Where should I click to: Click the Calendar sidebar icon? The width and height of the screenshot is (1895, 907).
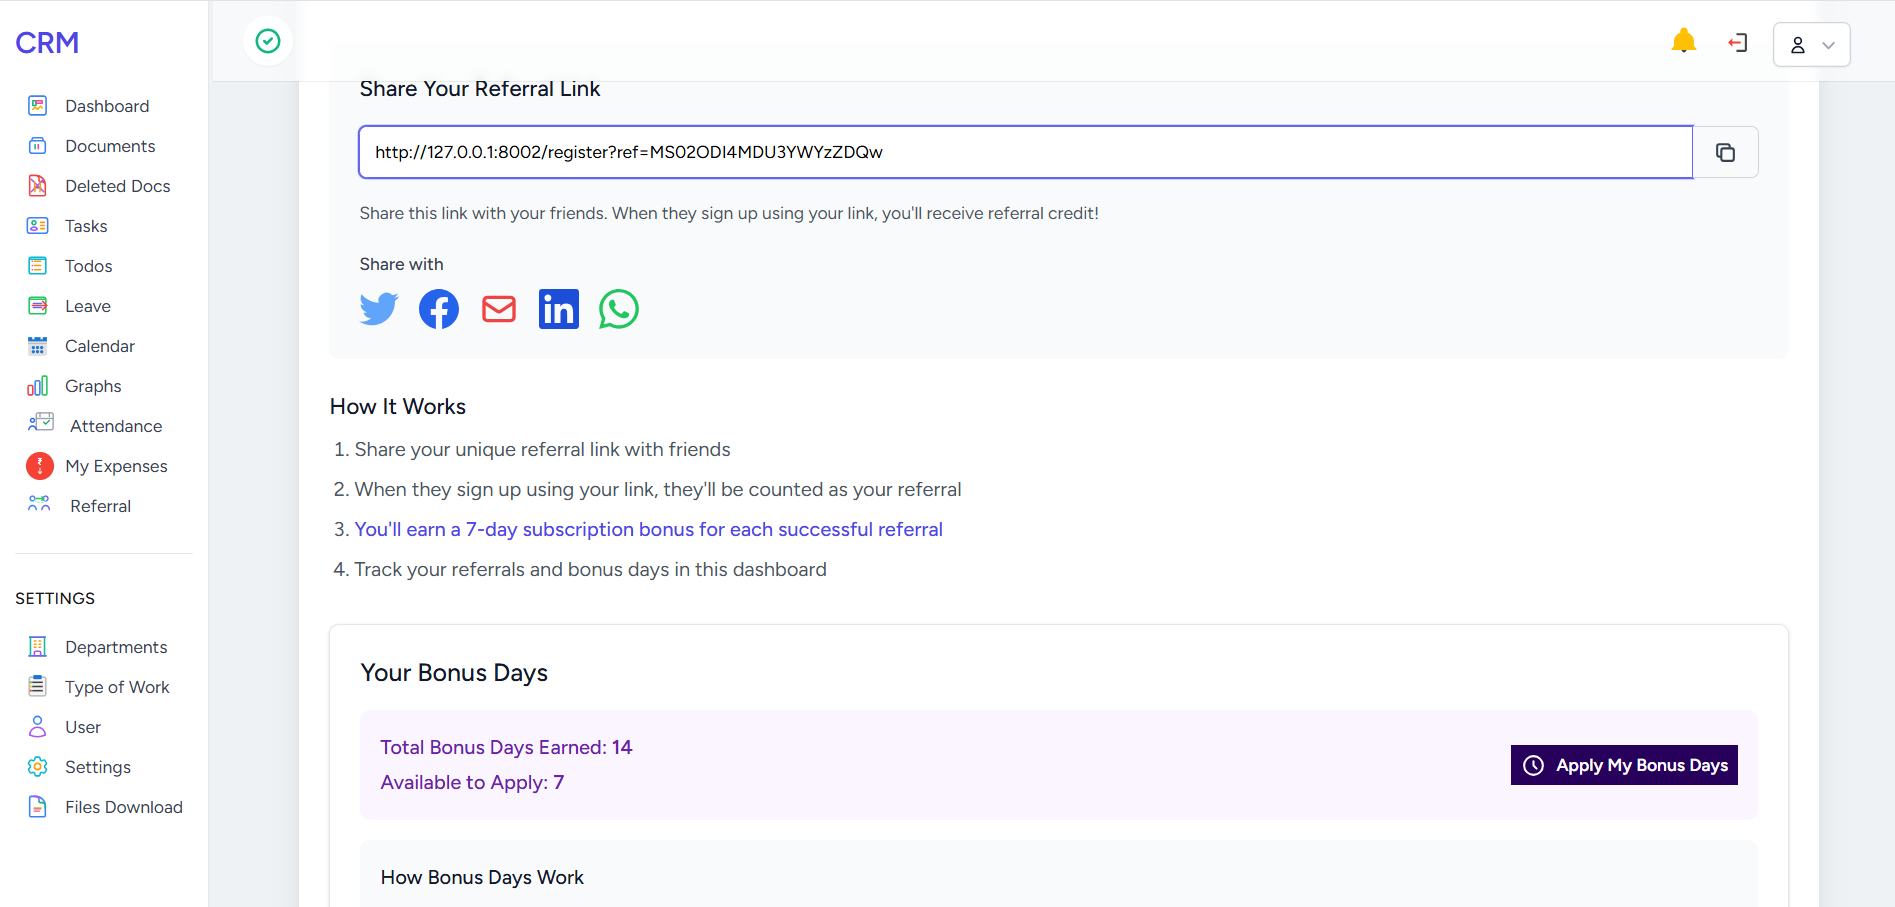[38, 346]
